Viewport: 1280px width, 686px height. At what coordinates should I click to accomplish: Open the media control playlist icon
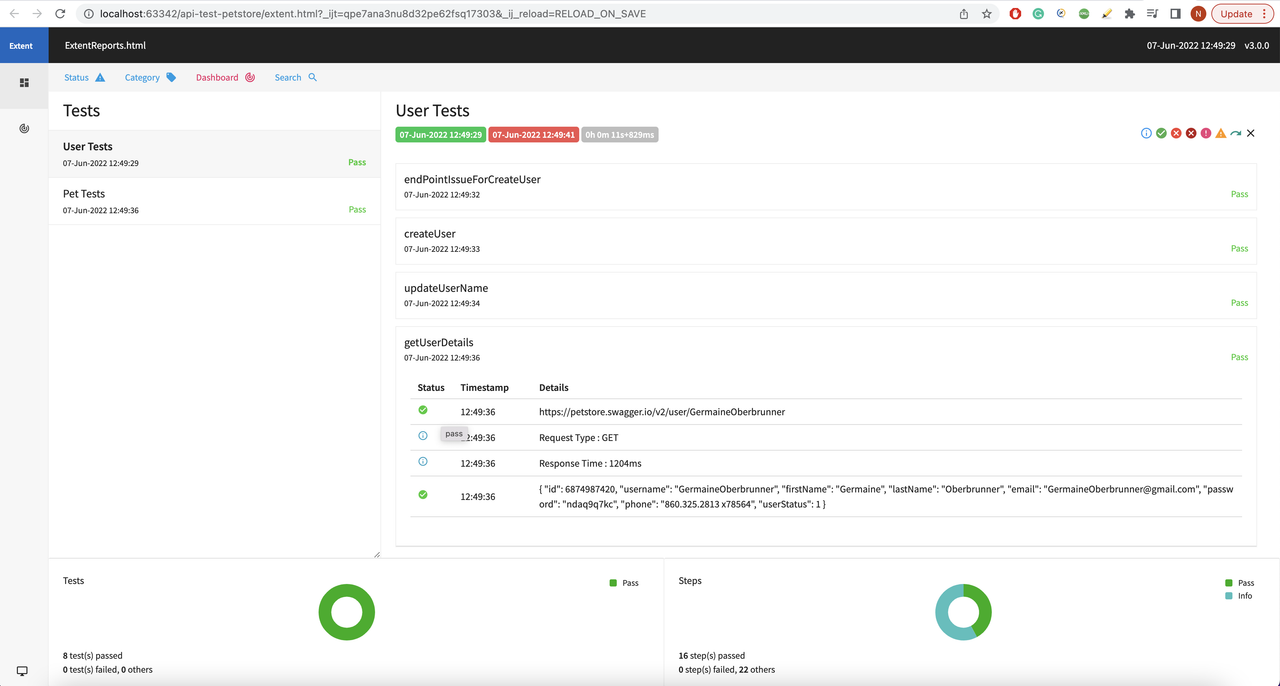click(x=1153, y=14)
